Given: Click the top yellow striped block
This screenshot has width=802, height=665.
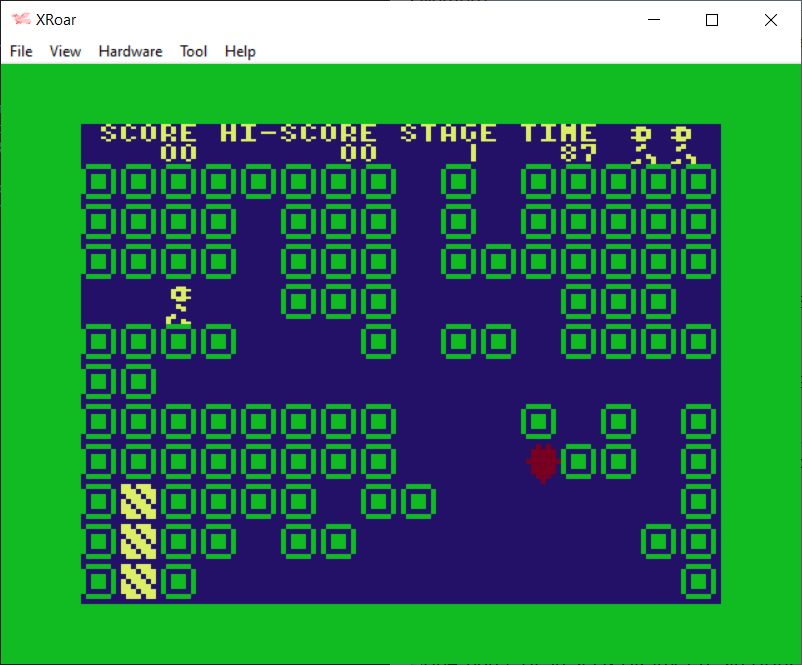Looking at the screenshot, I should point(138,501).
